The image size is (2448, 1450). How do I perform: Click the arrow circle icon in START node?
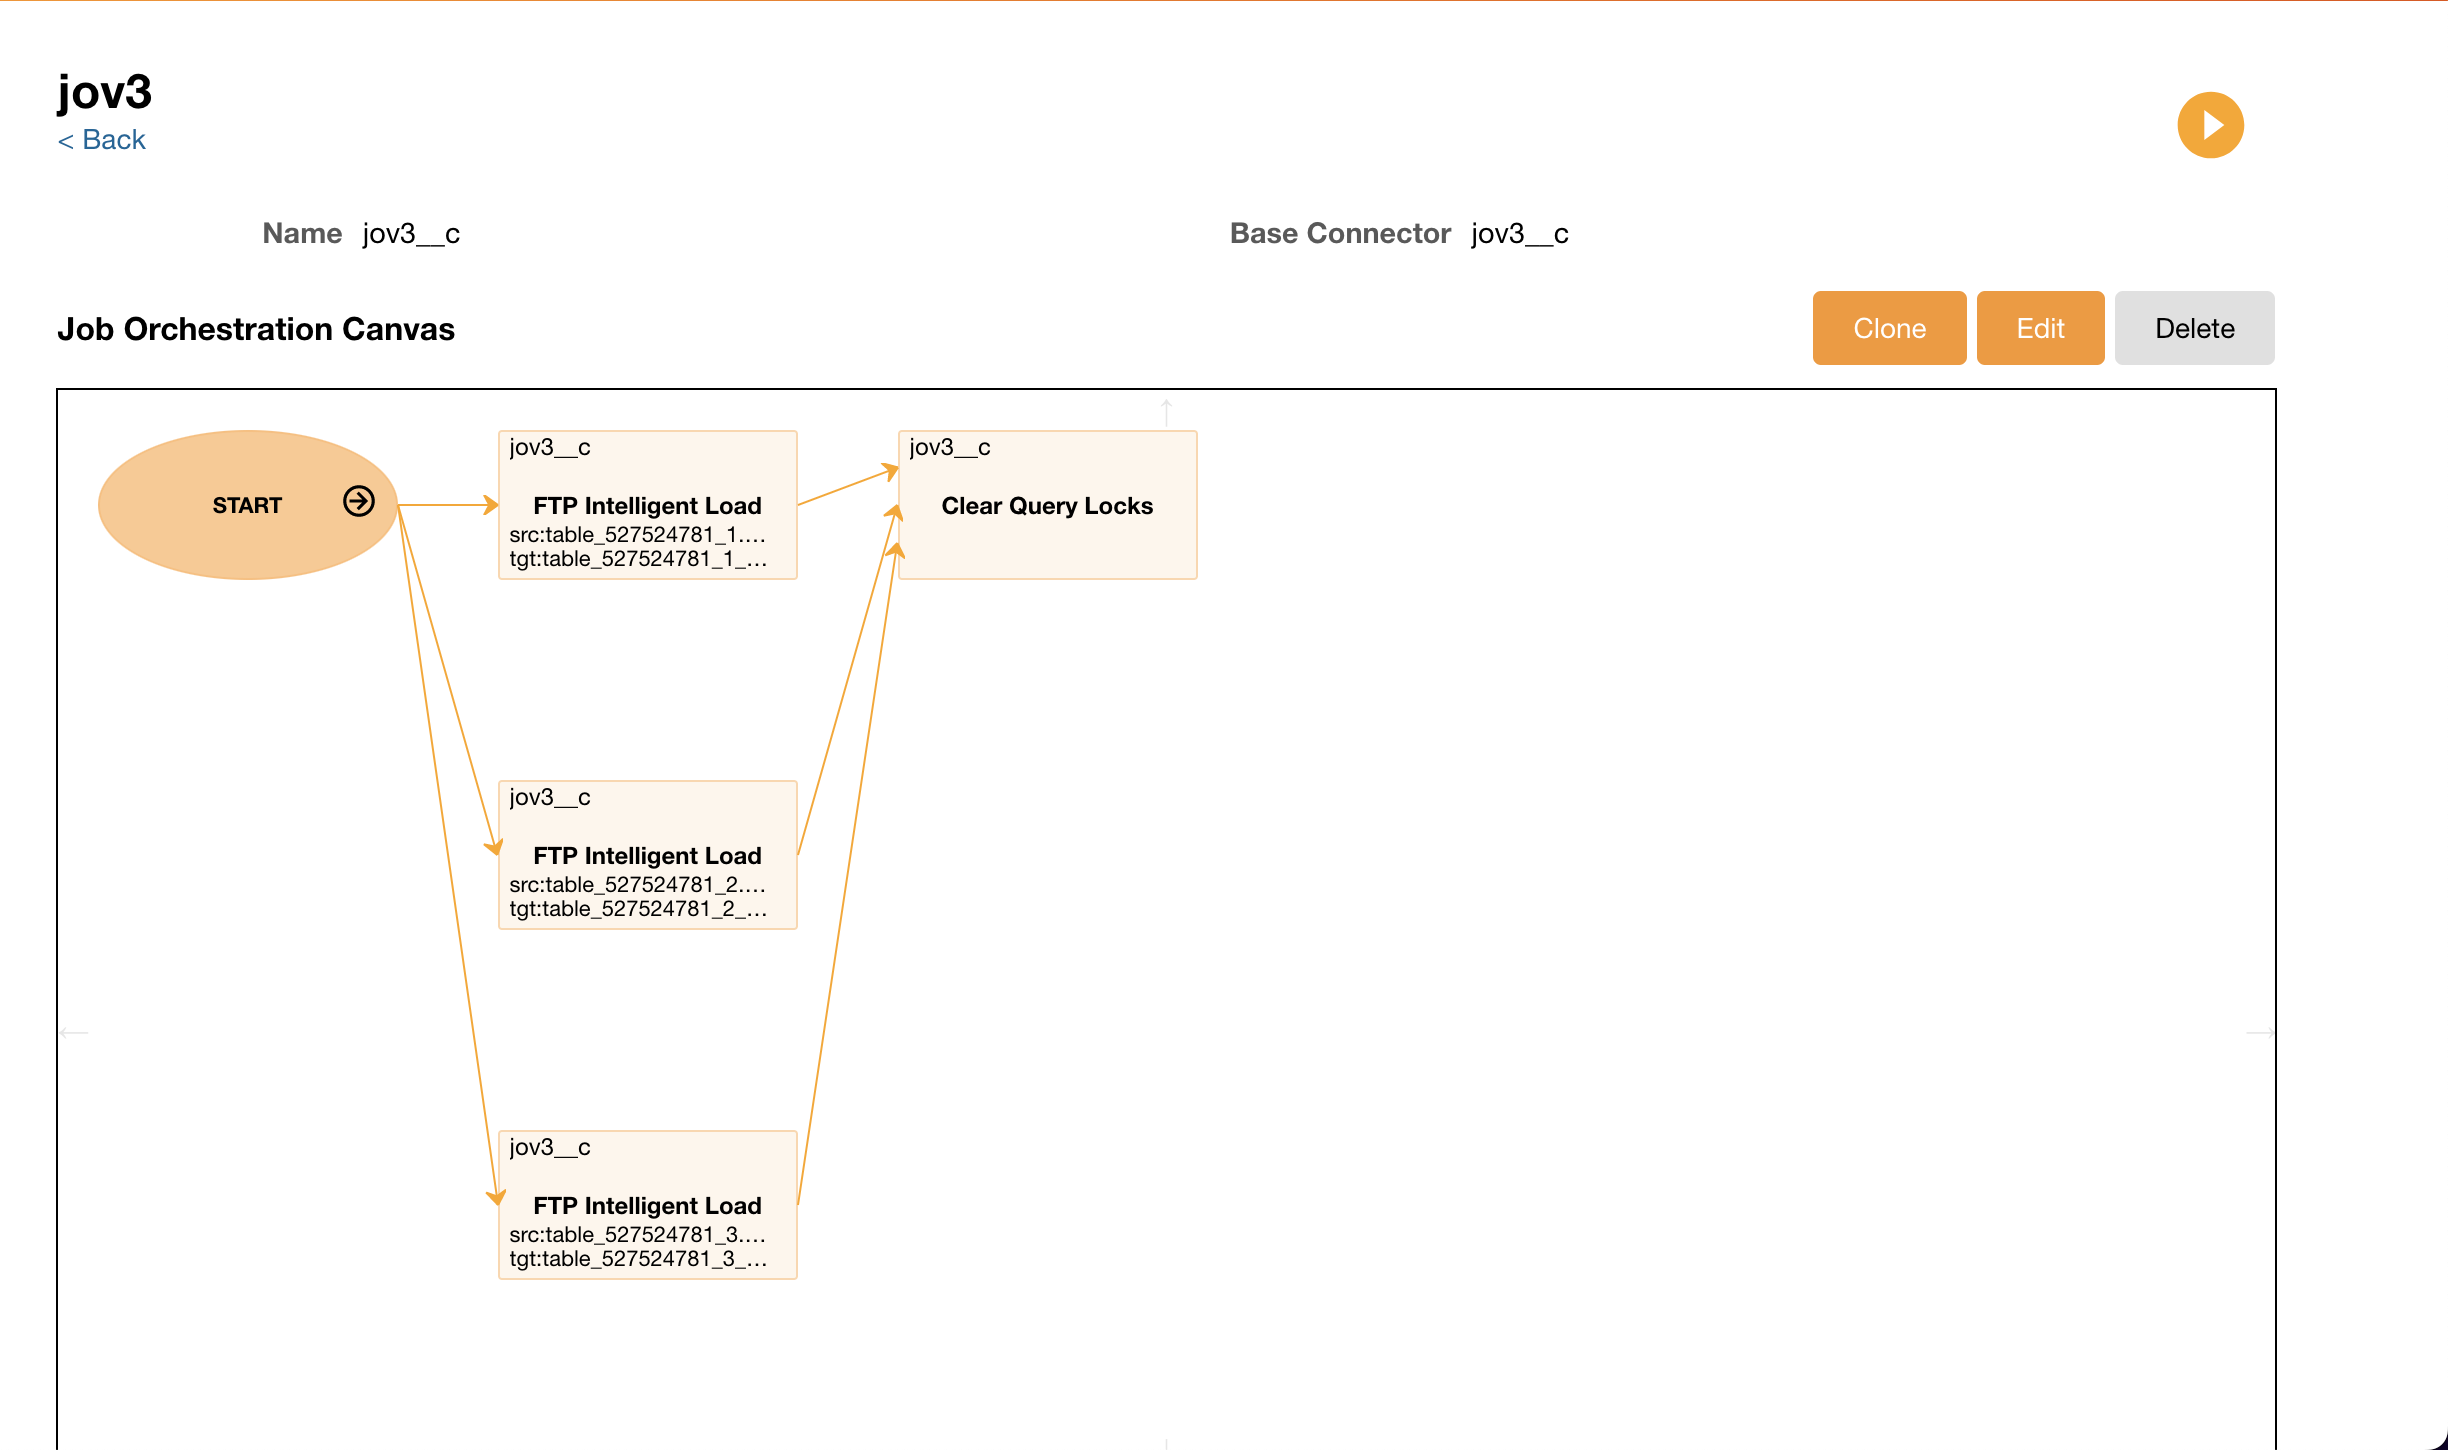(x=359, y=501)
